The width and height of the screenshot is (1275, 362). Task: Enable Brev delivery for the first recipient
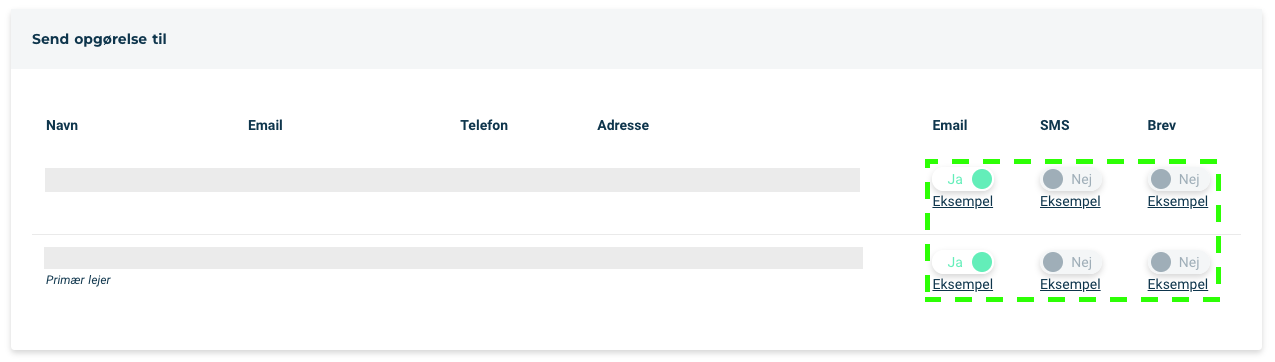click(x=1179, y=179)
